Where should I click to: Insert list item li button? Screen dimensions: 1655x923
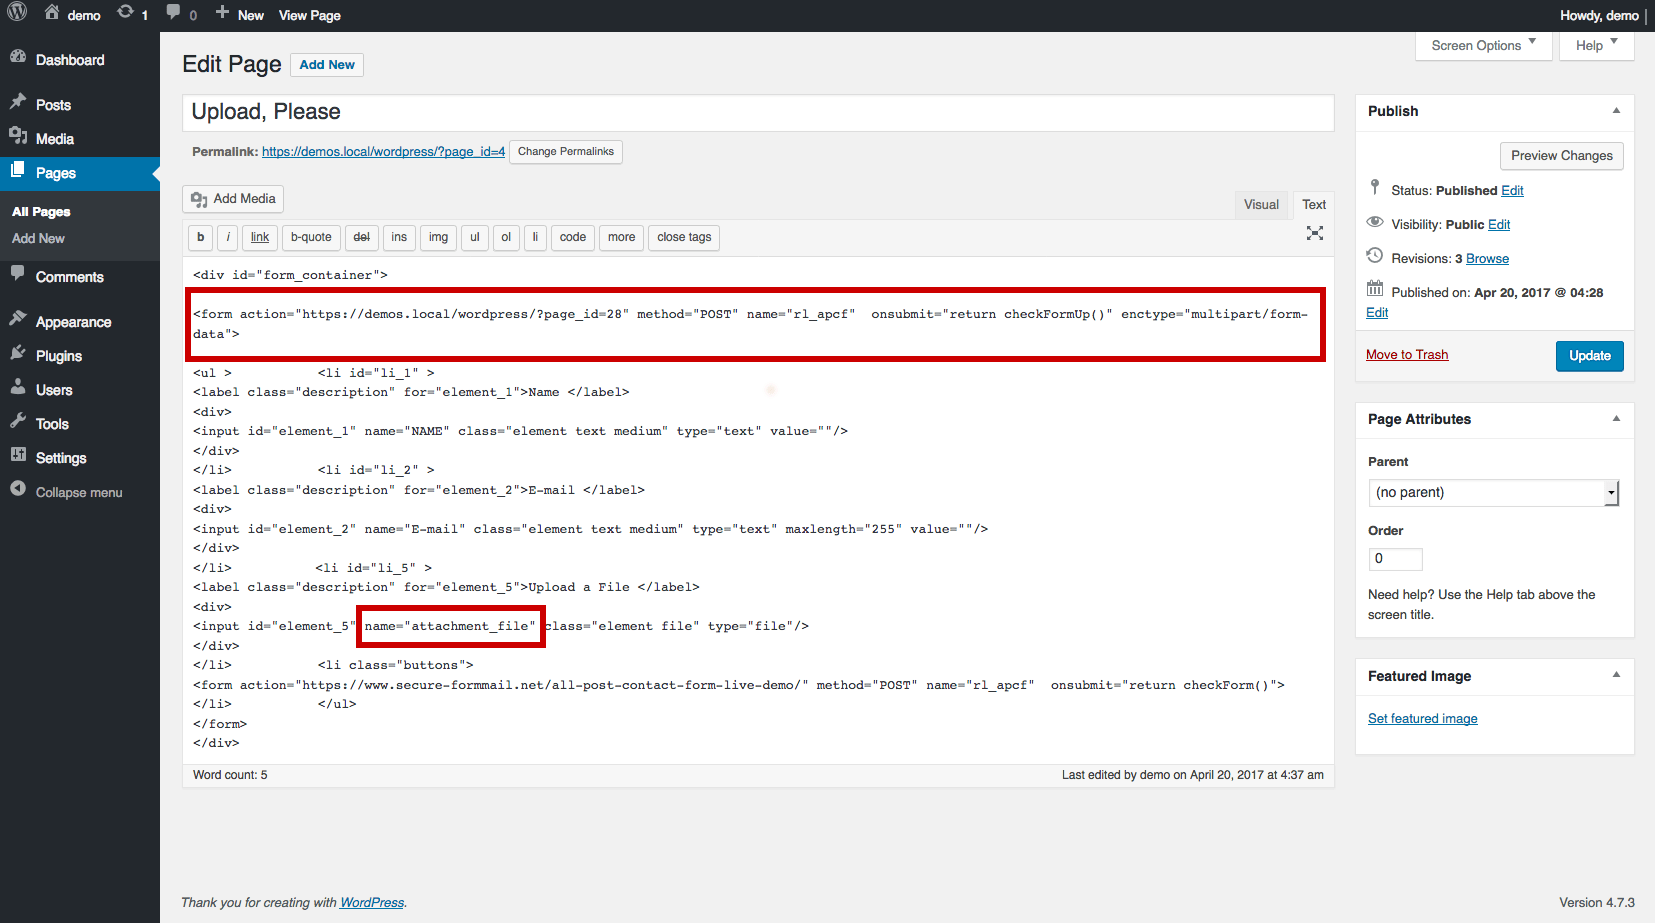point(535,237)
